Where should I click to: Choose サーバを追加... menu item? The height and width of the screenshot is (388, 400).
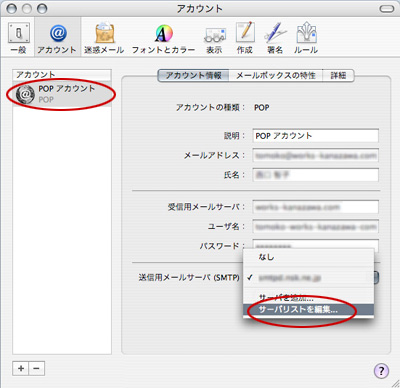(308, 297)
